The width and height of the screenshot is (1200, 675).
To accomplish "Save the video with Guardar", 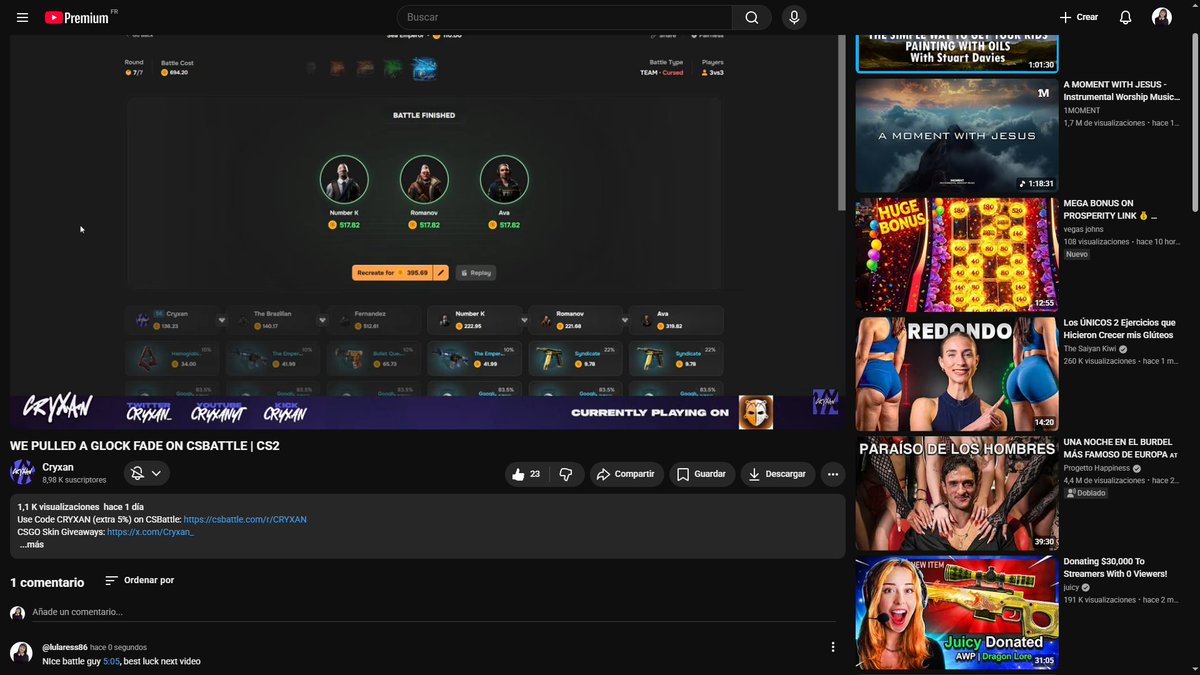I will coord(702,474).
